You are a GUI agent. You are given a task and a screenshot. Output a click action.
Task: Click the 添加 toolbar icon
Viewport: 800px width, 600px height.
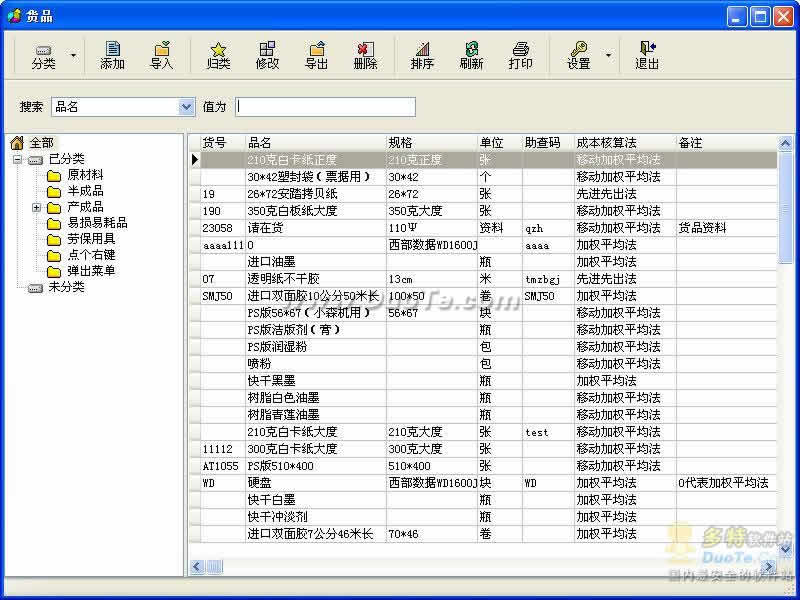coord(112,57)
